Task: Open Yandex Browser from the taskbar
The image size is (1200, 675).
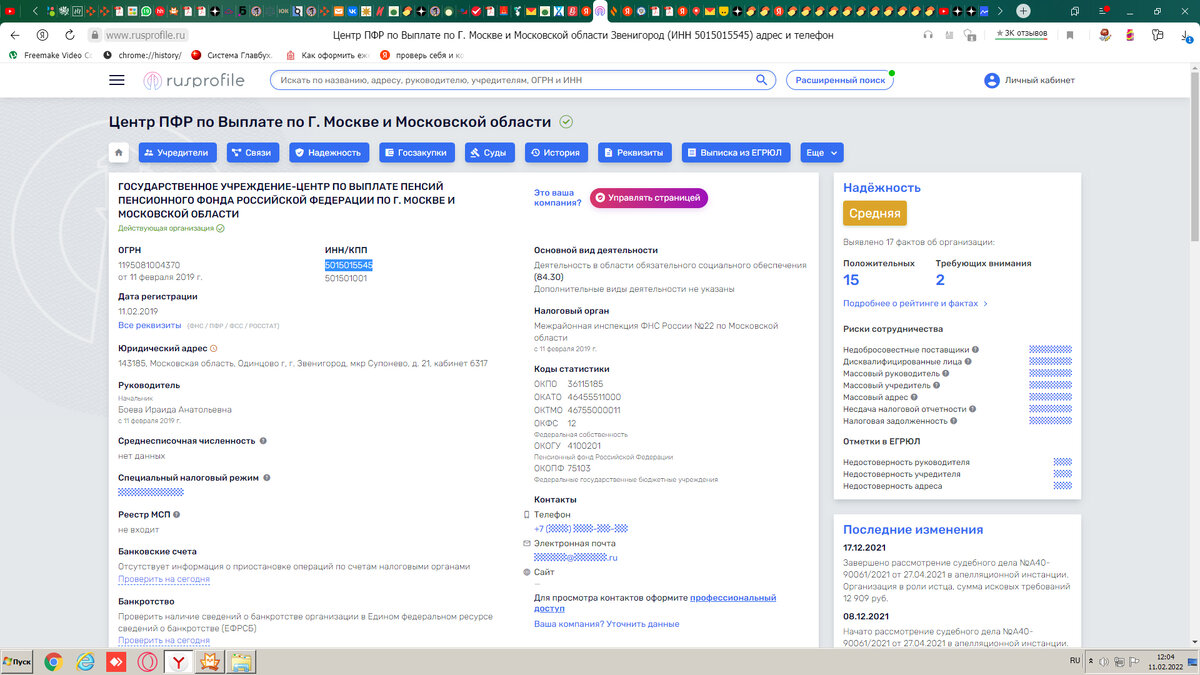Action: click(x=179, y=661)
